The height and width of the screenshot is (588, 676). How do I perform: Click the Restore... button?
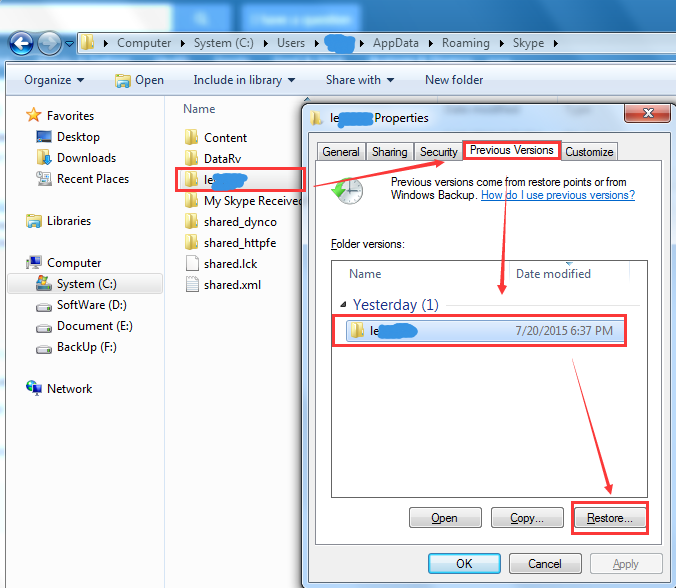tap(609, 518)
